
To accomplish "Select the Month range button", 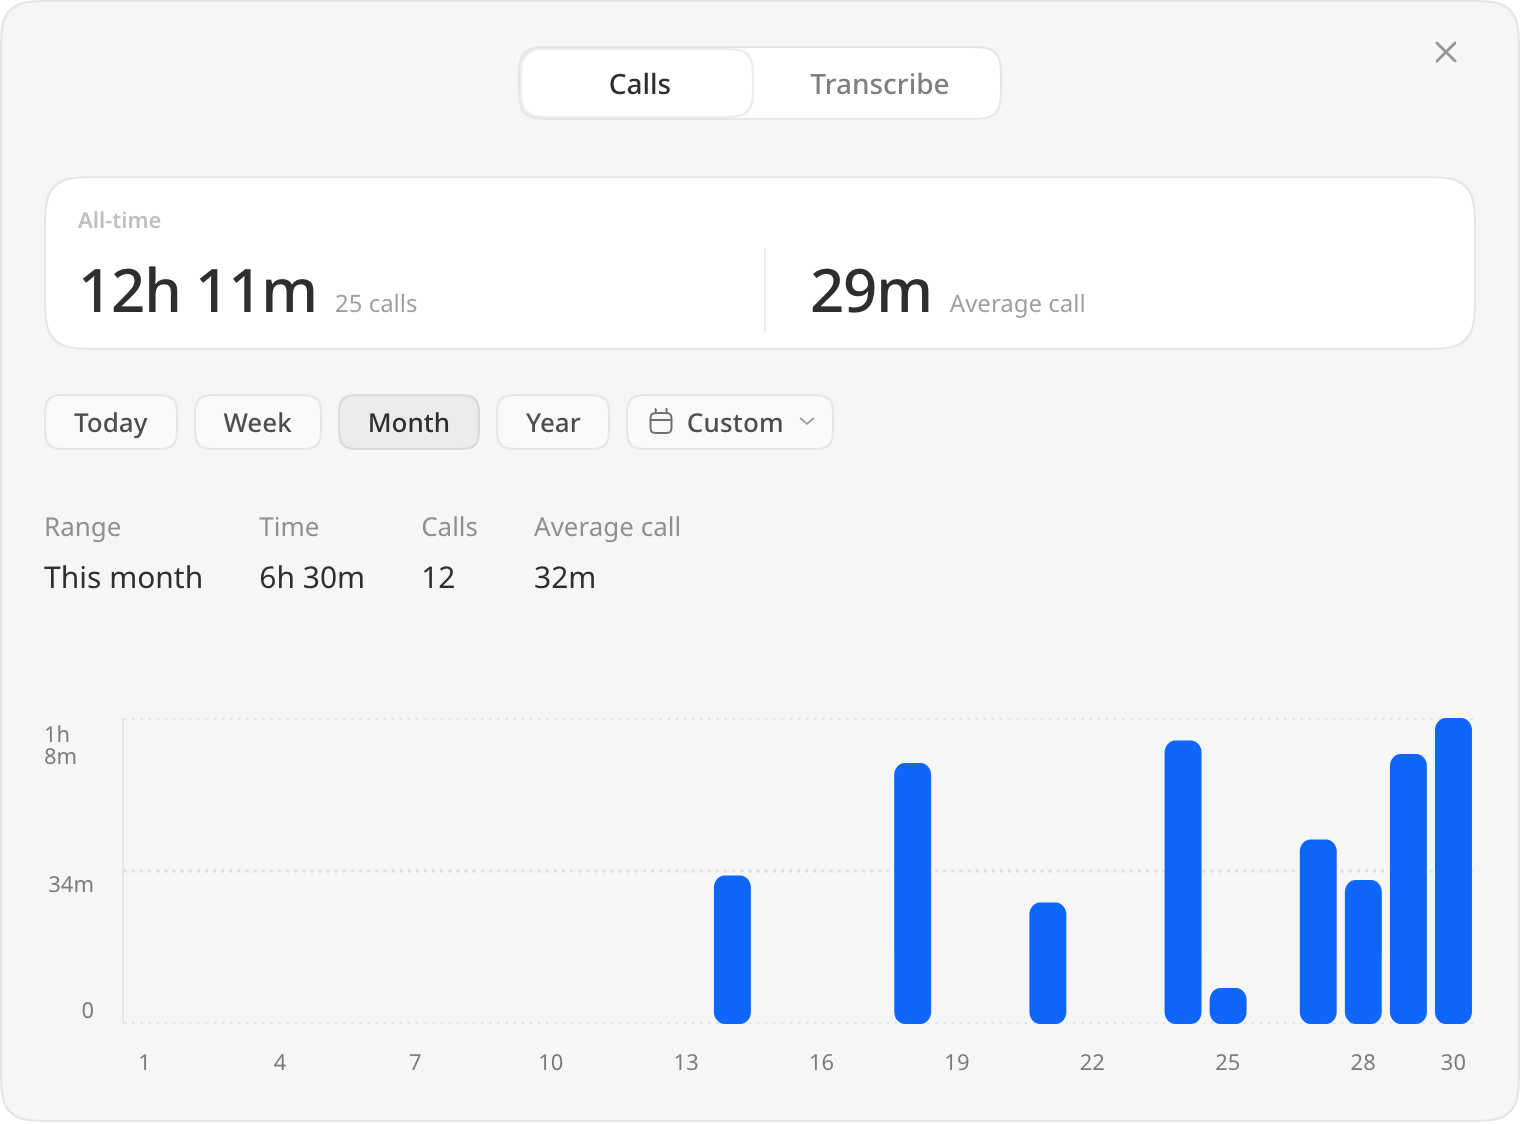I will click(x=409, y=422).
